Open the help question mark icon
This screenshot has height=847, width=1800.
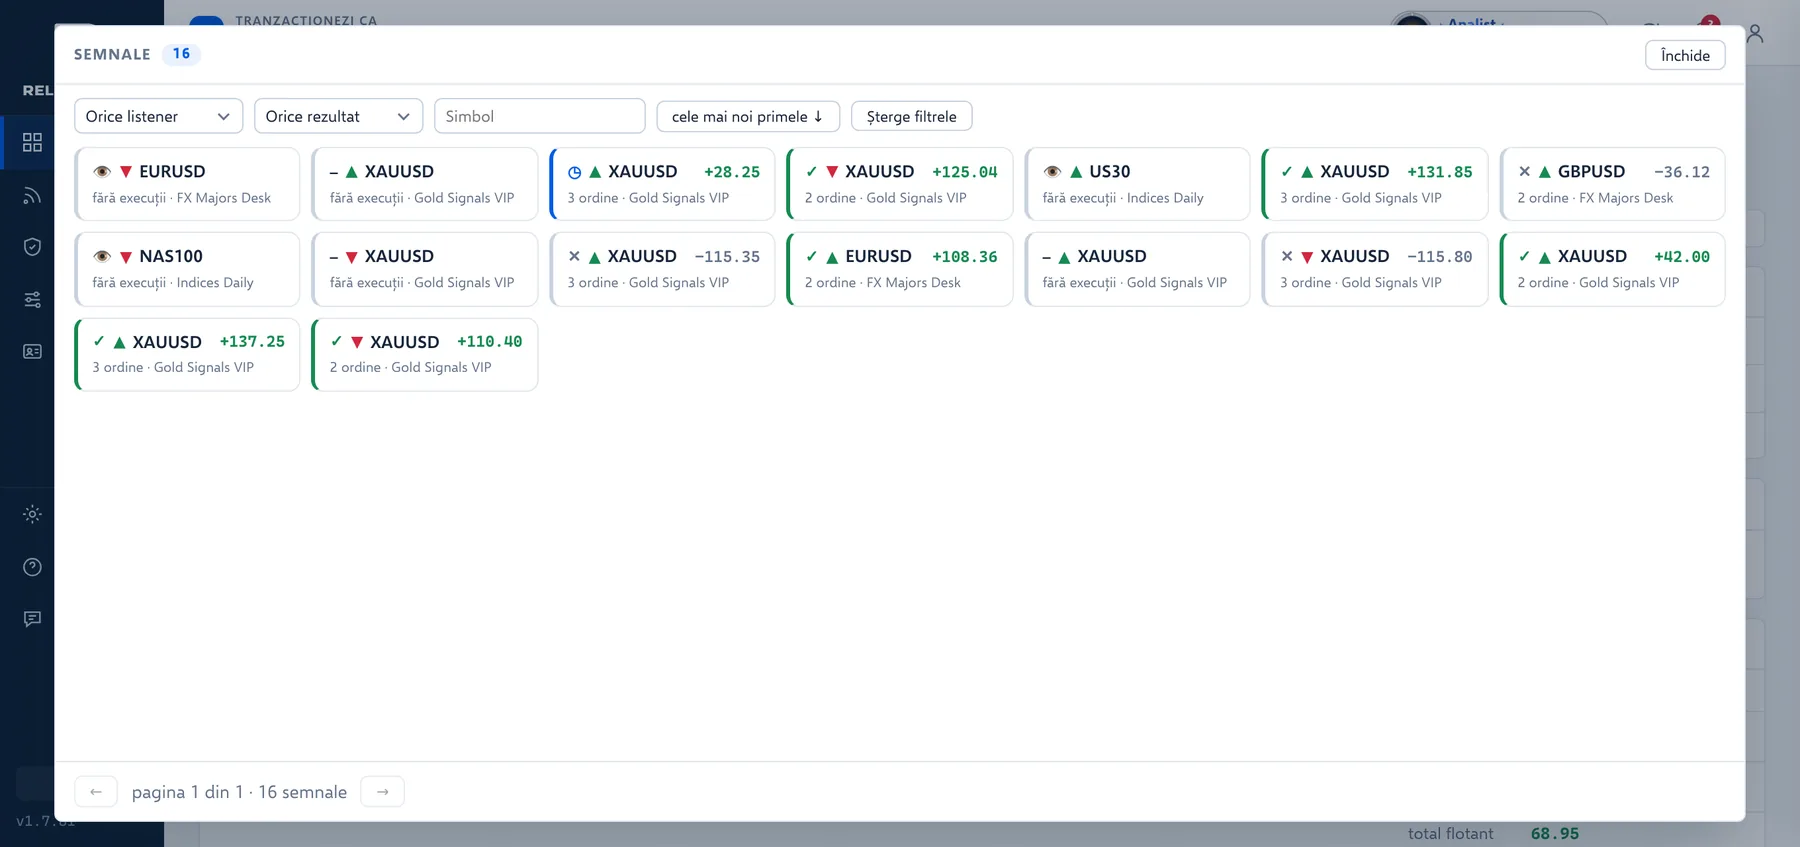pos(32,567)
